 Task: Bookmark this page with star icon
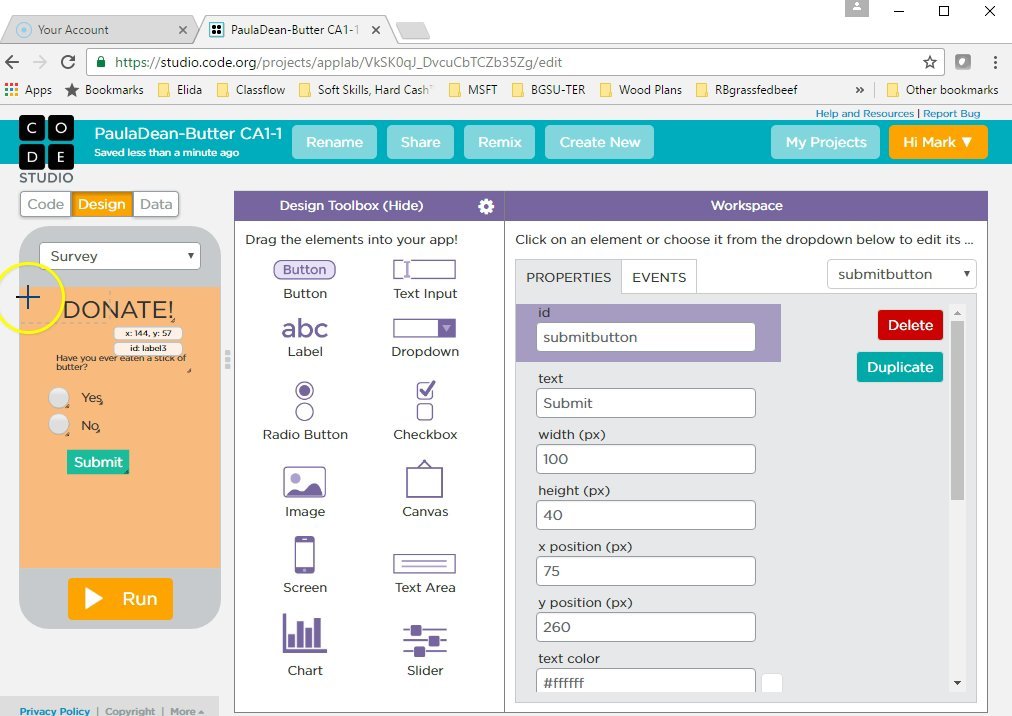point(930,62)
